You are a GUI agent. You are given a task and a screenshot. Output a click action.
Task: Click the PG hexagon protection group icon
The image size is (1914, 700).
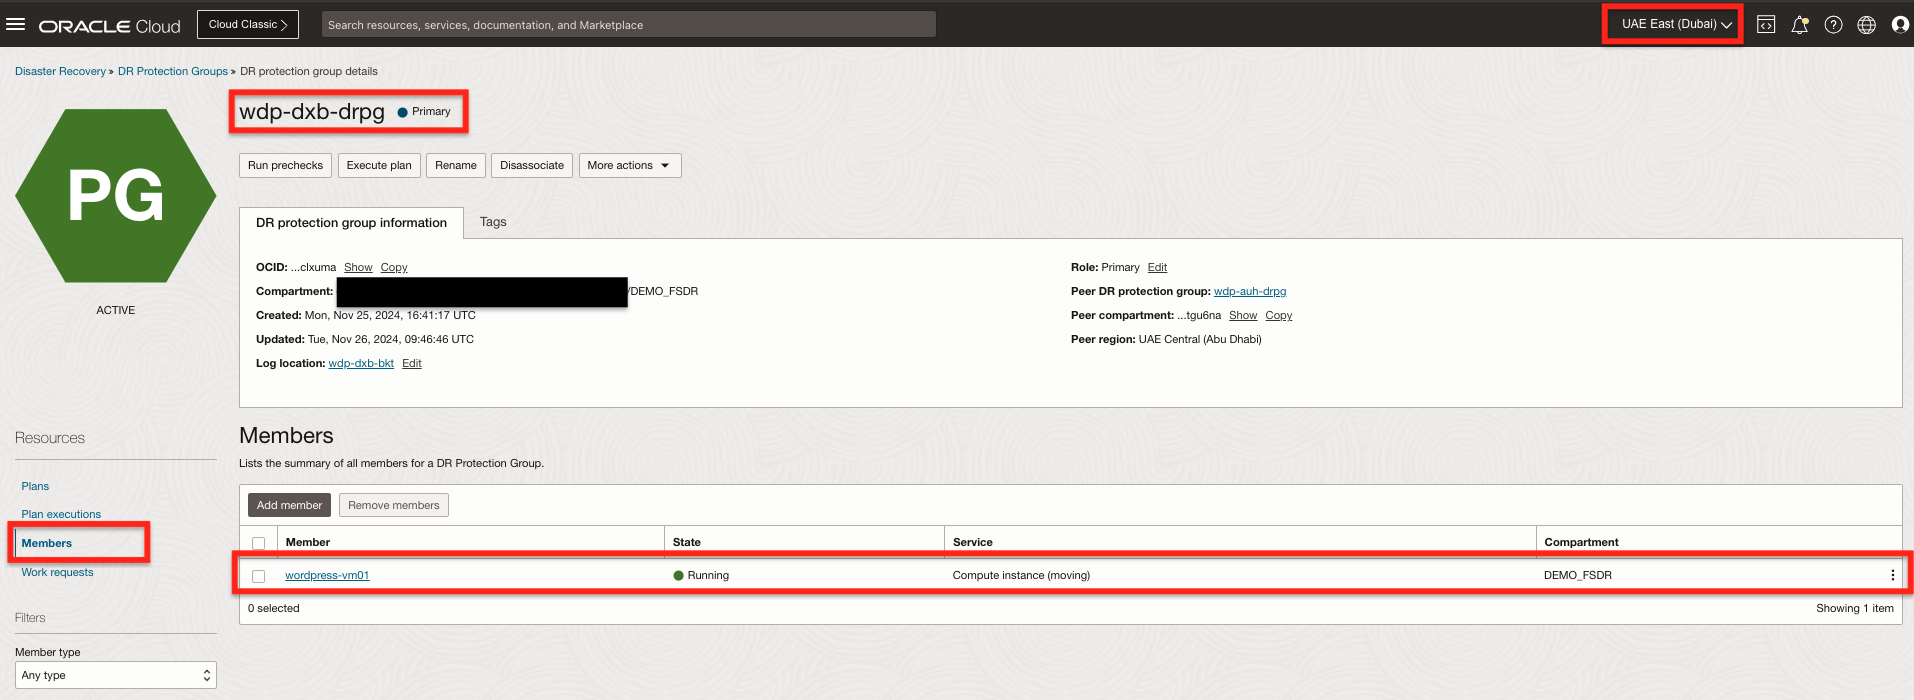pyautogui.click(x=116, y=196)
